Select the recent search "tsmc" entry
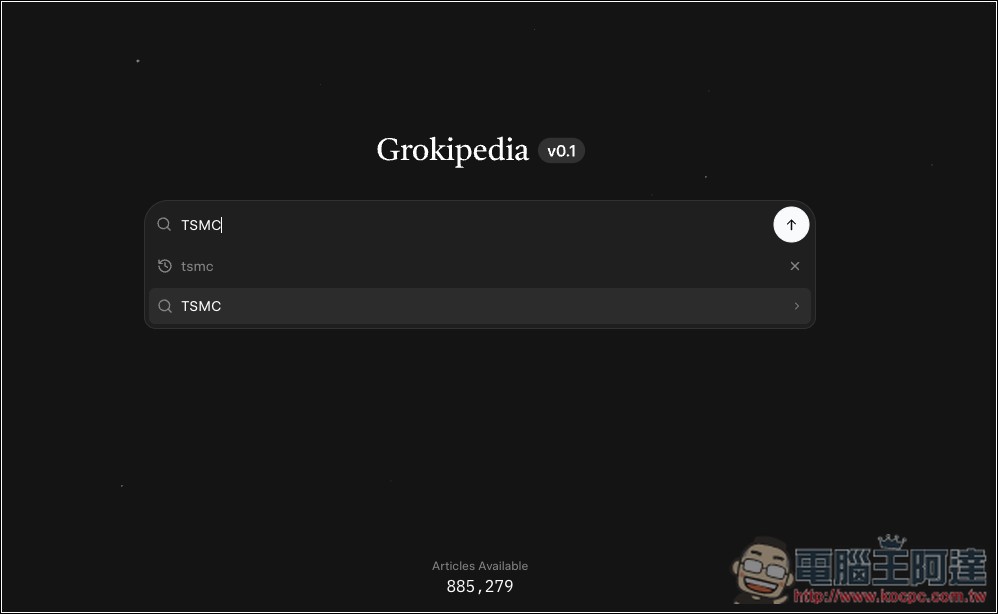Viewport: 998px width, 614px height. 197,266
